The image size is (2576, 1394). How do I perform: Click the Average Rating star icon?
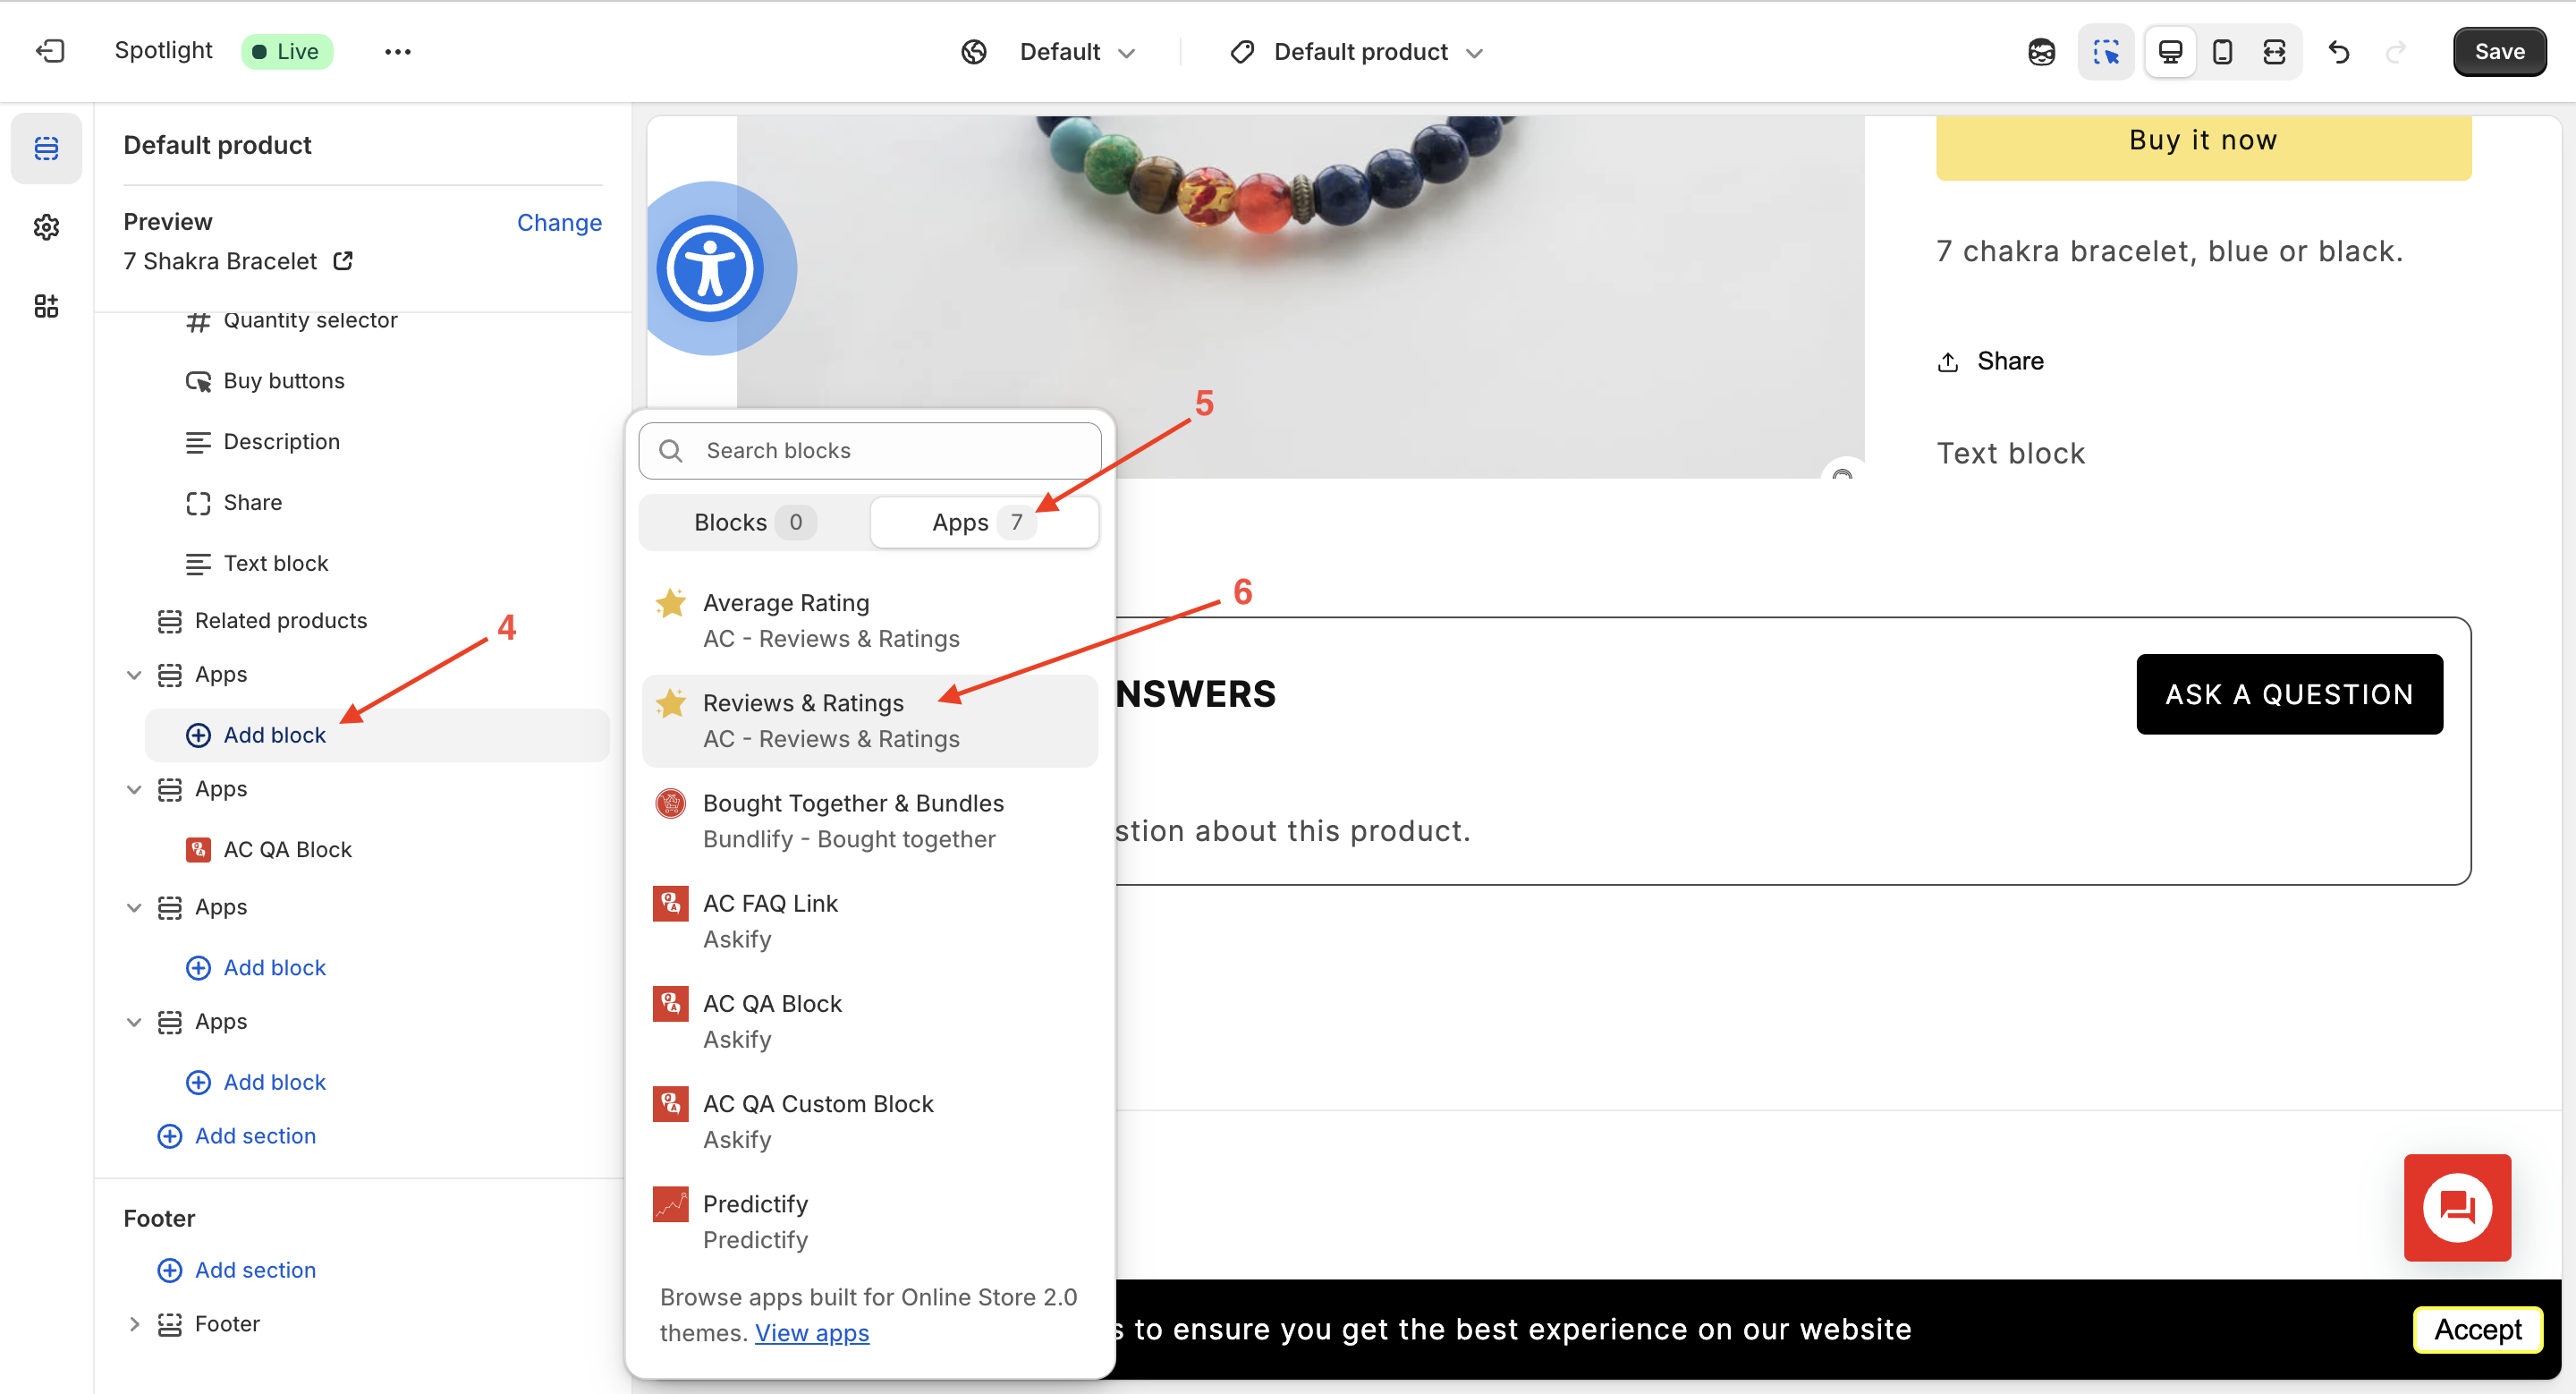coord(670,603)
